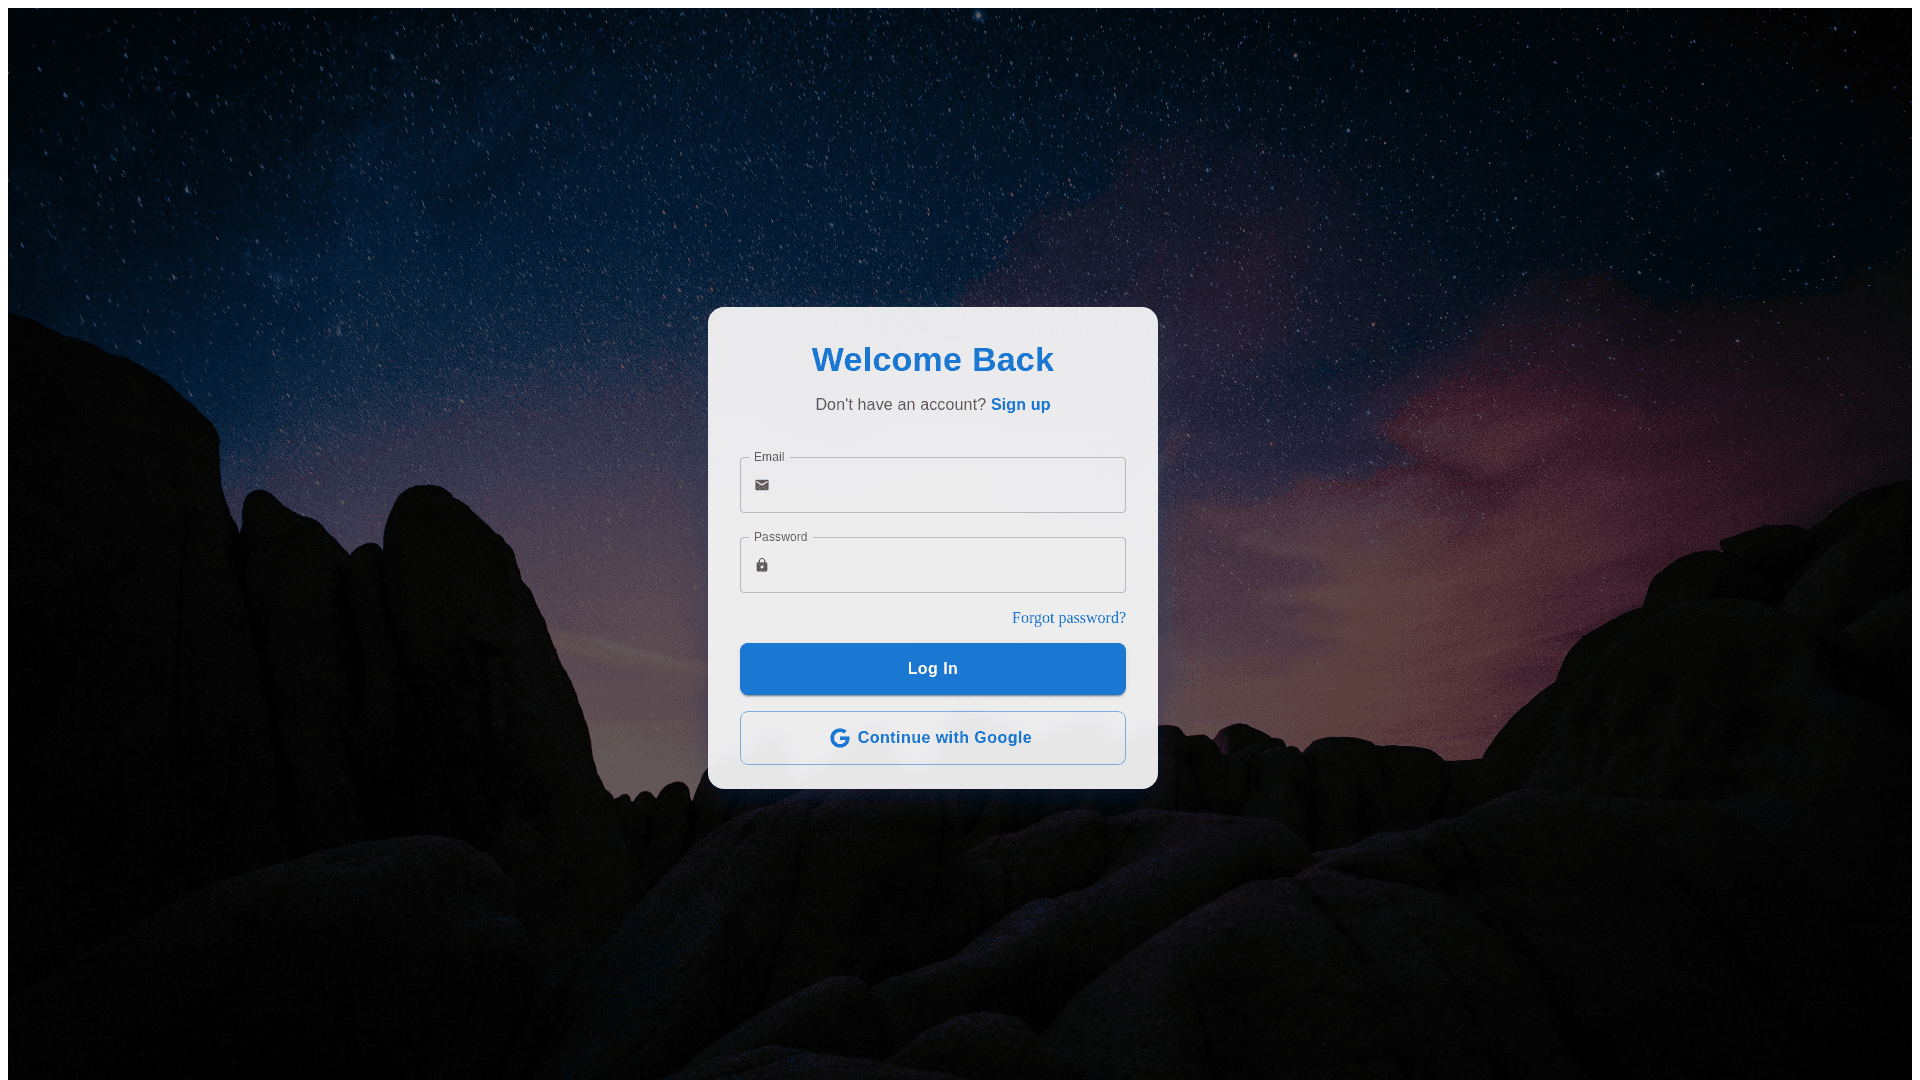1920x1080 pixels.
Task: Click the empty right end of Password field
Action: [1080, 565]
